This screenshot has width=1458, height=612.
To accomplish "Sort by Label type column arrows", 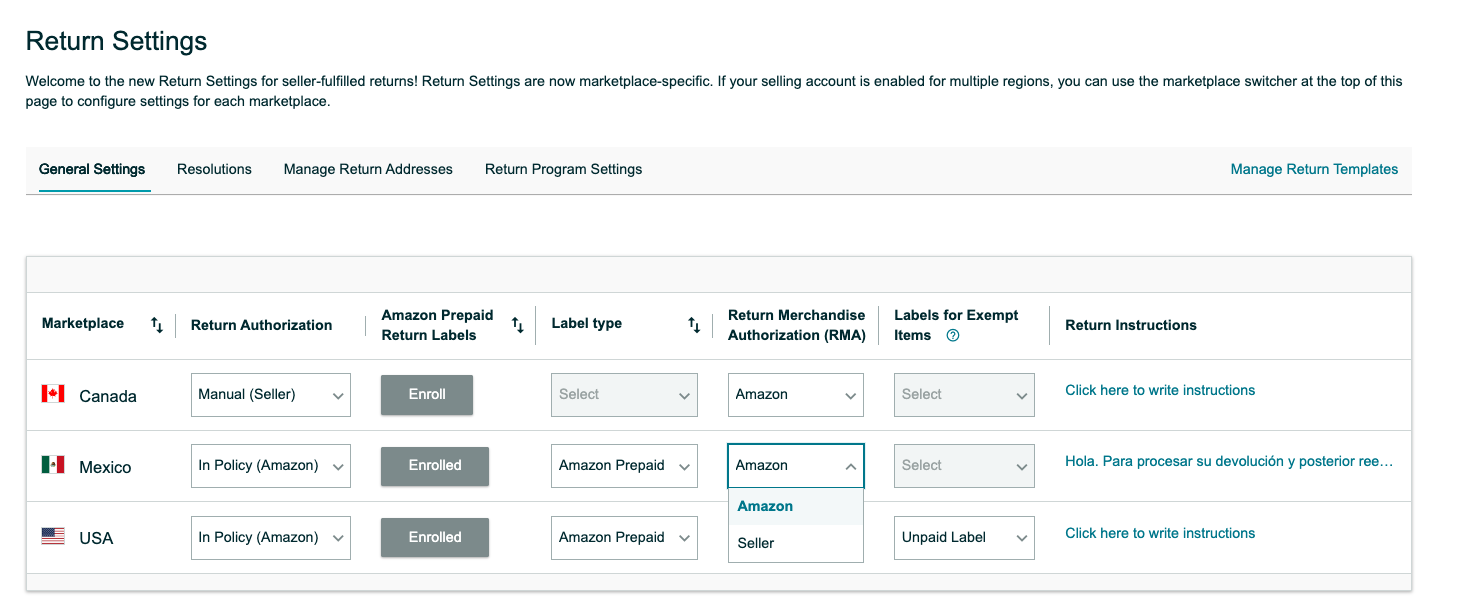I will [694, 325].
